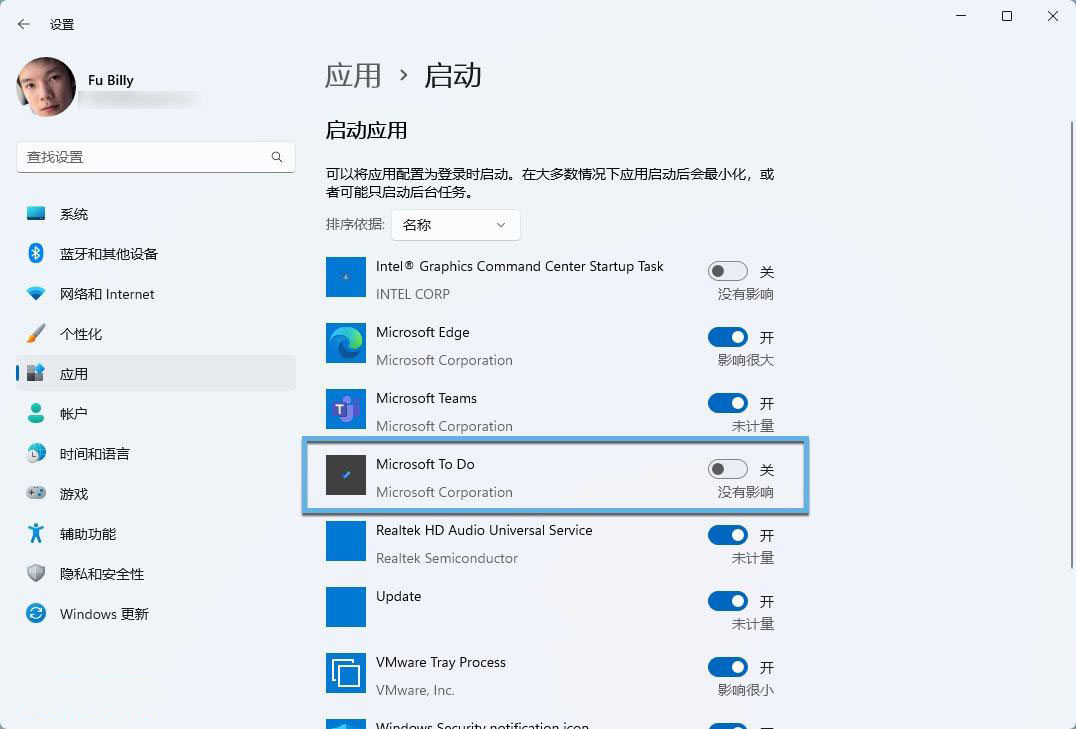Click the 应用 breadcrumb link
This screenshot has height=729, width=1076.
coord(353,76)
